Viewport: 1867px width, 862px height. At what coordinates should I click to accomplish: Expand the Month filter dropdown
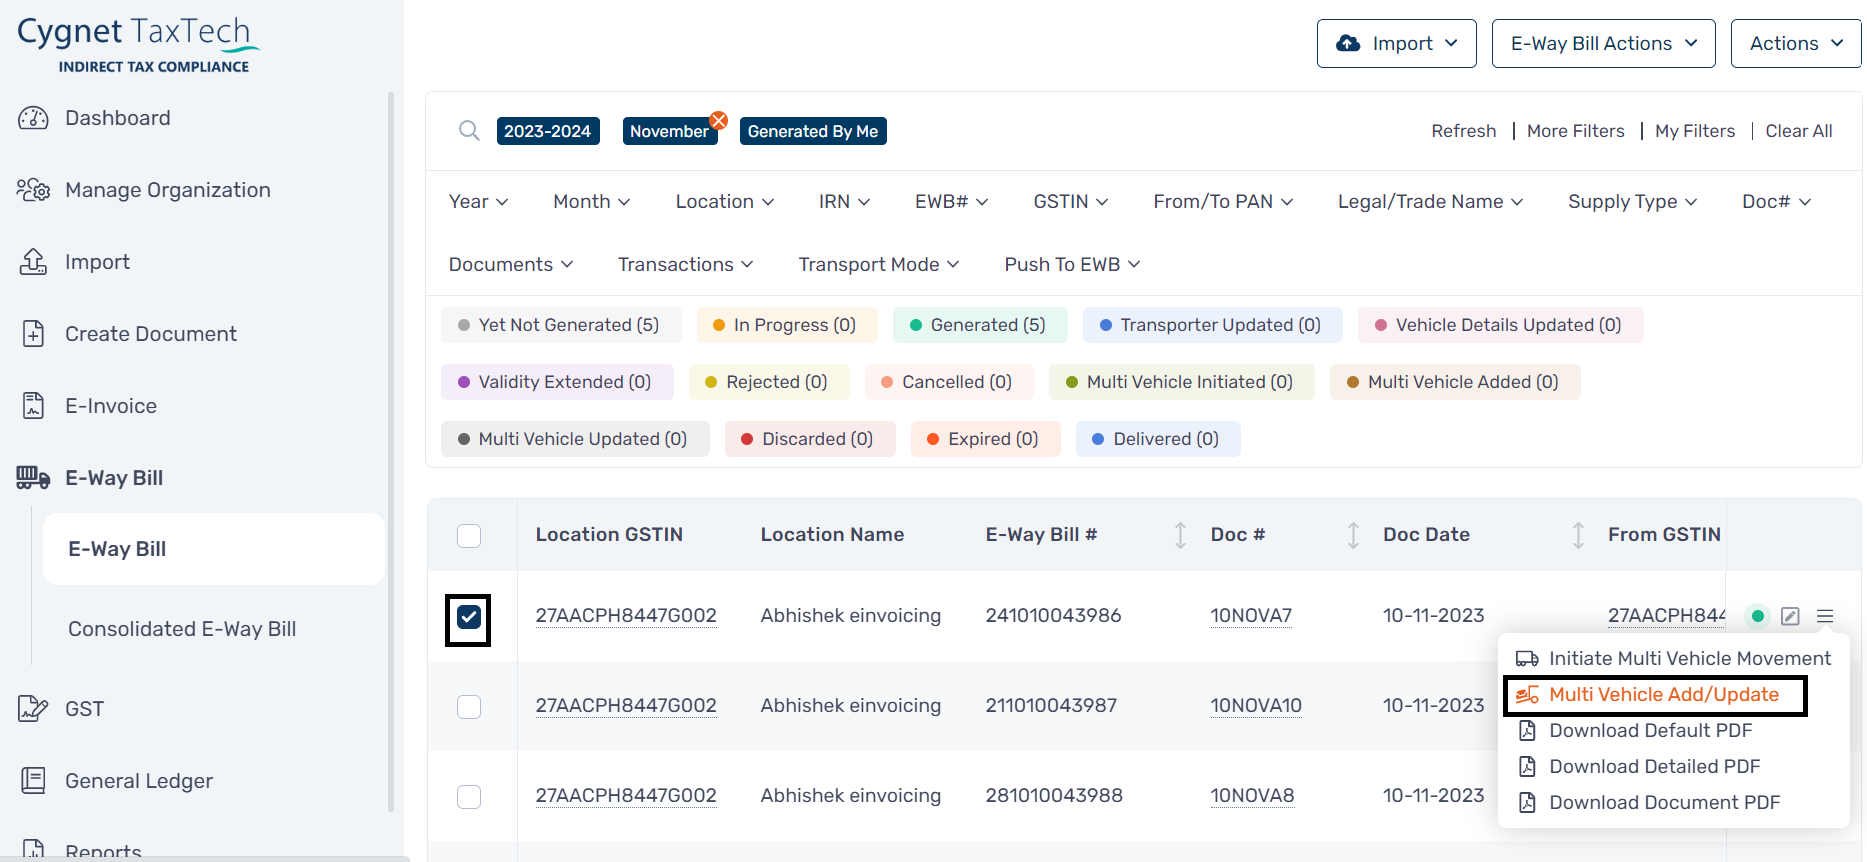coord(591,202)
